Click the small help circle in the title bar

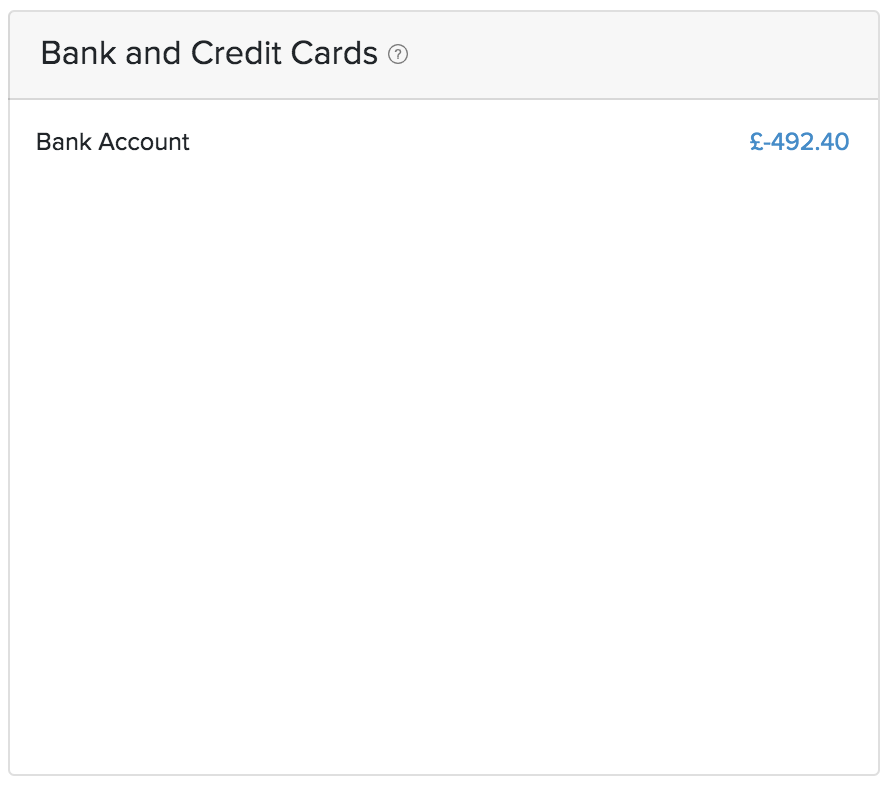398,55
